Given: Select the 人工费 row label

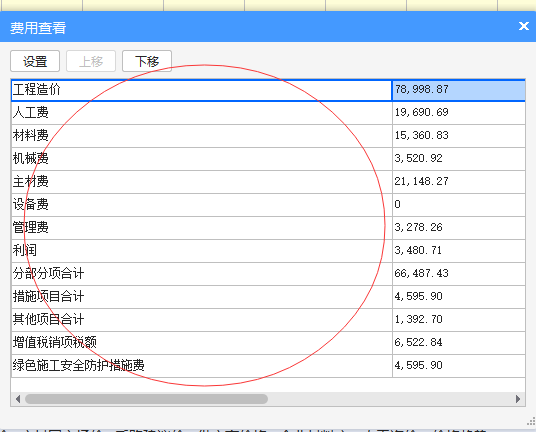Looking at the screenshot, I should 31,112.
